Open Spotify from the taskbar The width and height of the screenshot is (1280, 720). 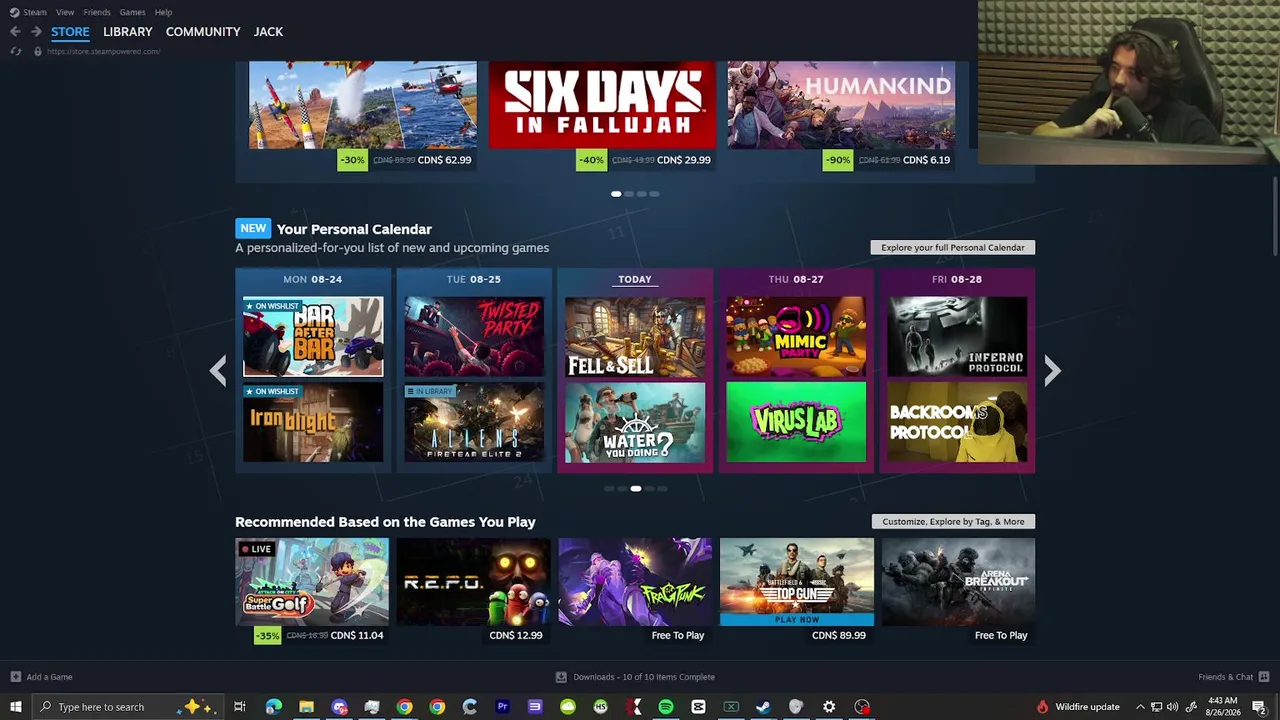pyautogui.click(x=666, y=707)
